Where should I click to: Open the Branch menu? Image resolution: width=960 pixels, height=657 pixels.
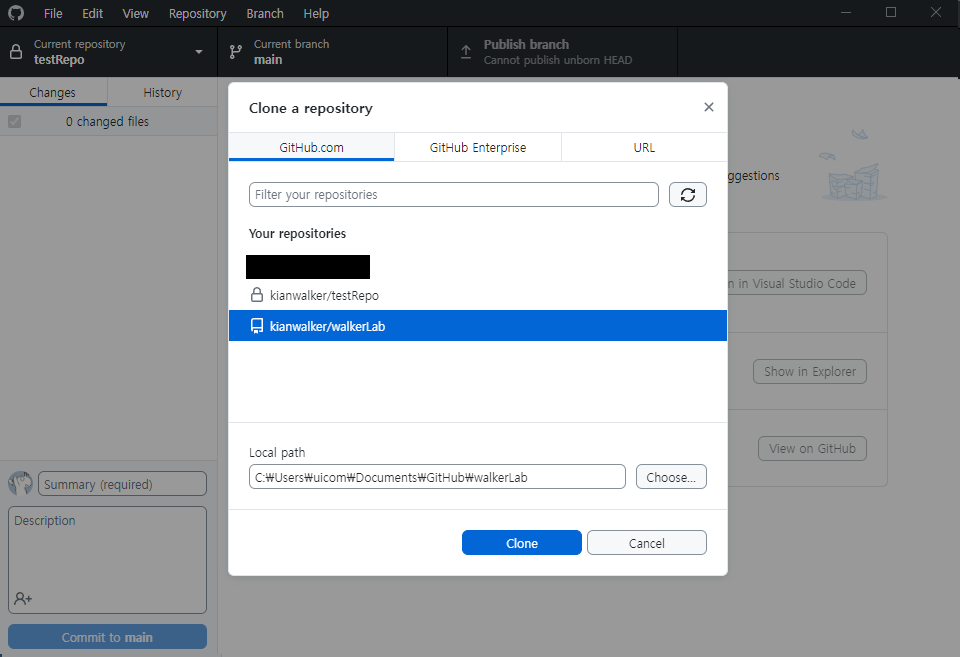[x=264, y=13]
